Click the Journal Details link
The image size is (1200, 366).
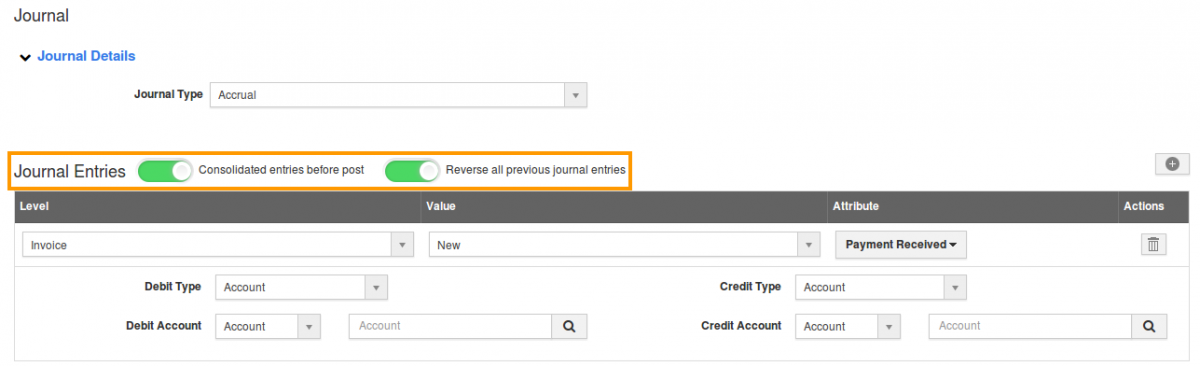(x=86, y=56)
